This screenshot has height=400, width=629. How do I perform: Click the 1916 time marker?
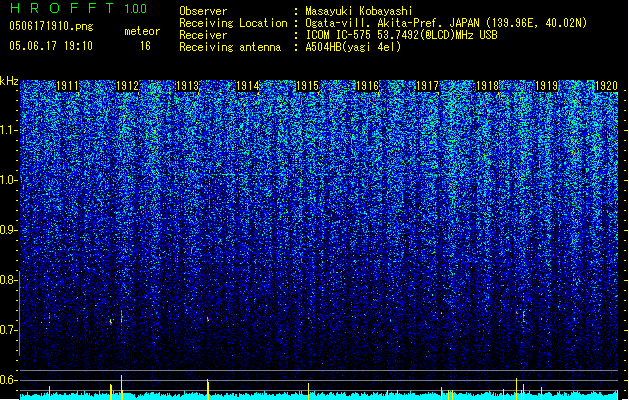coord(367,86)
